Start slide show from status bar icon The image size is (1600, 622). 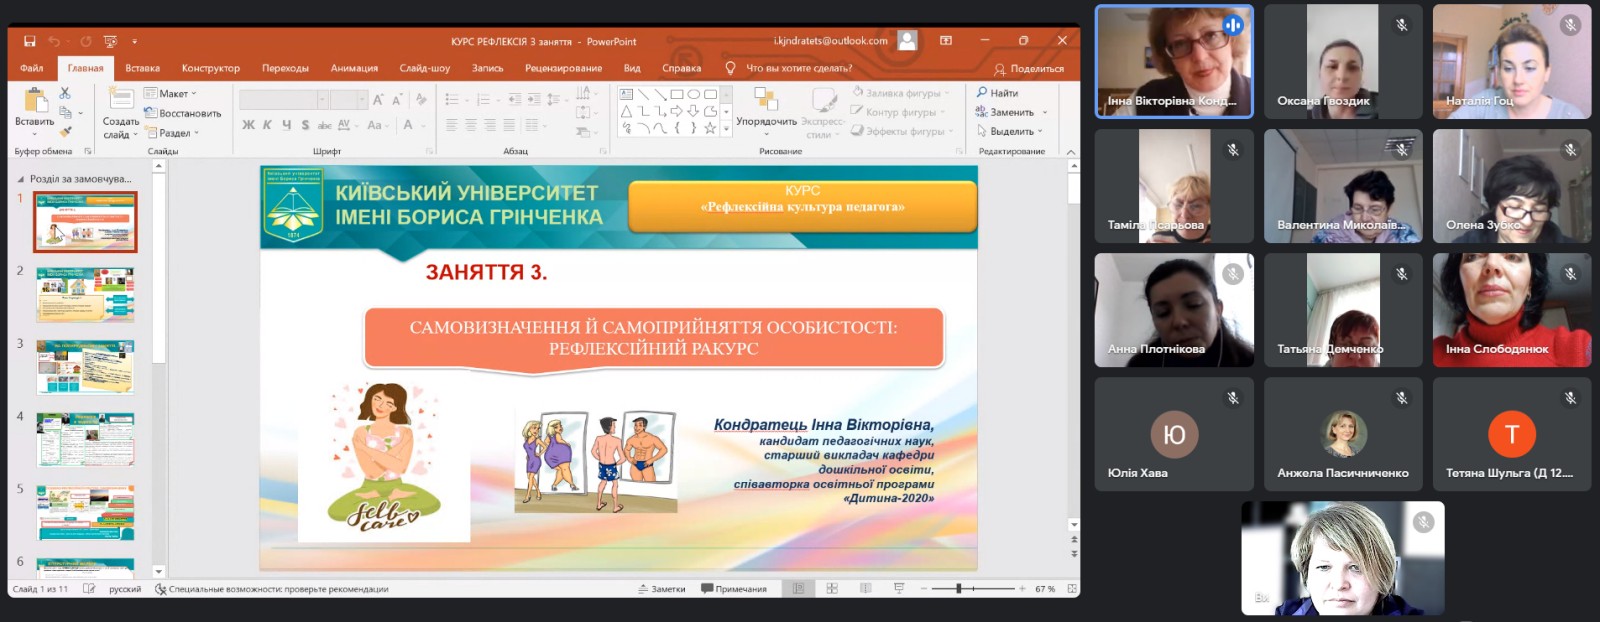(899, 589)
